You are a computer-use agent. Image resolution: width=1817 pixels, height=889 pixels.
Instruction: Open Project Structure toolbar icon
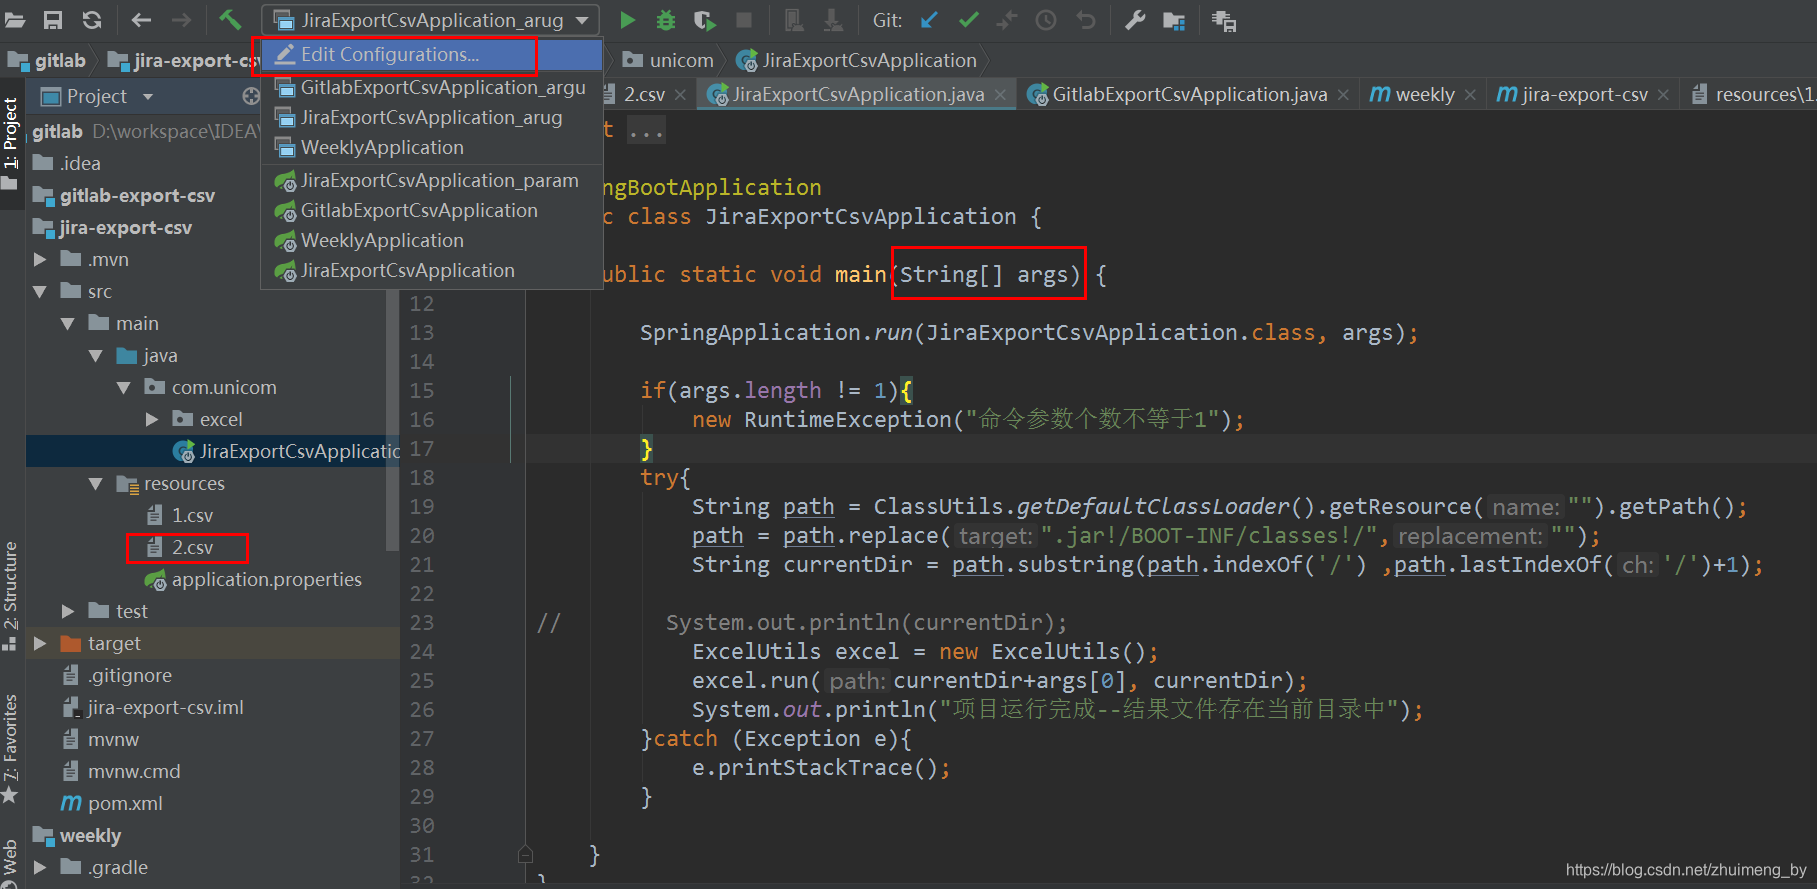[1174, 20]
